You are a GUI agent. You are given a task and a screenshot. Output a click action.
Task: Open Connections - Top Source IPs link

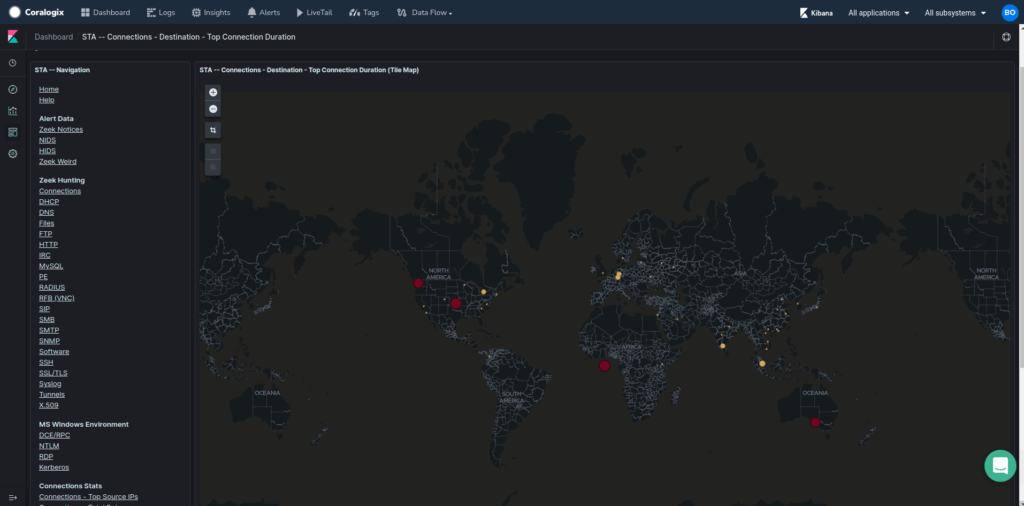[88, 497]
